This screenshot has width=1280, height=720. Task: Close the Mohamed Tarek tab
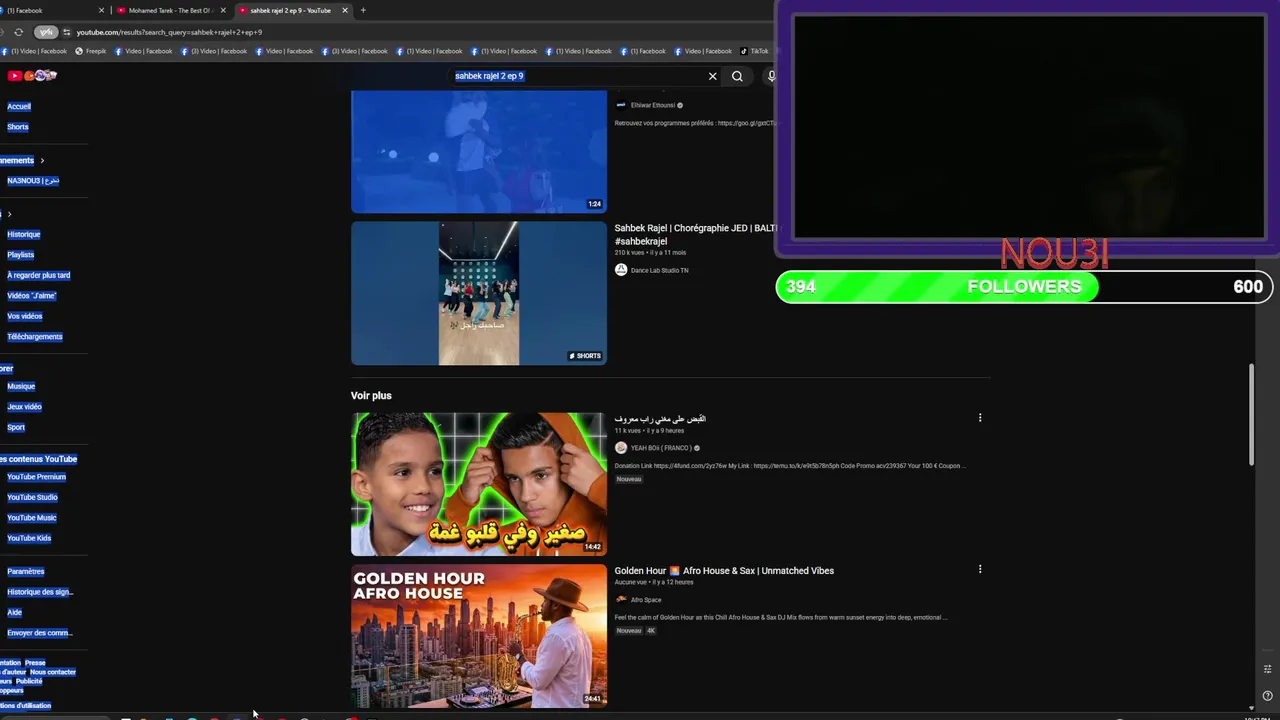pyautogui.click(x=223, y=10)
